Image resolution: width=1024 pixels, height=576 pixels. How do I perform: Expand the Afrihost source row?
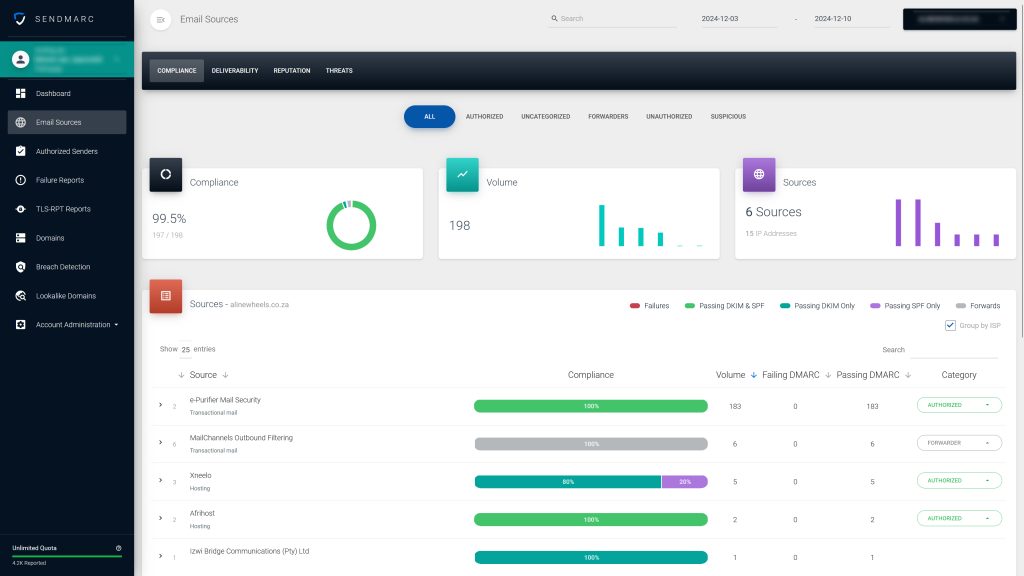[161, 519]
